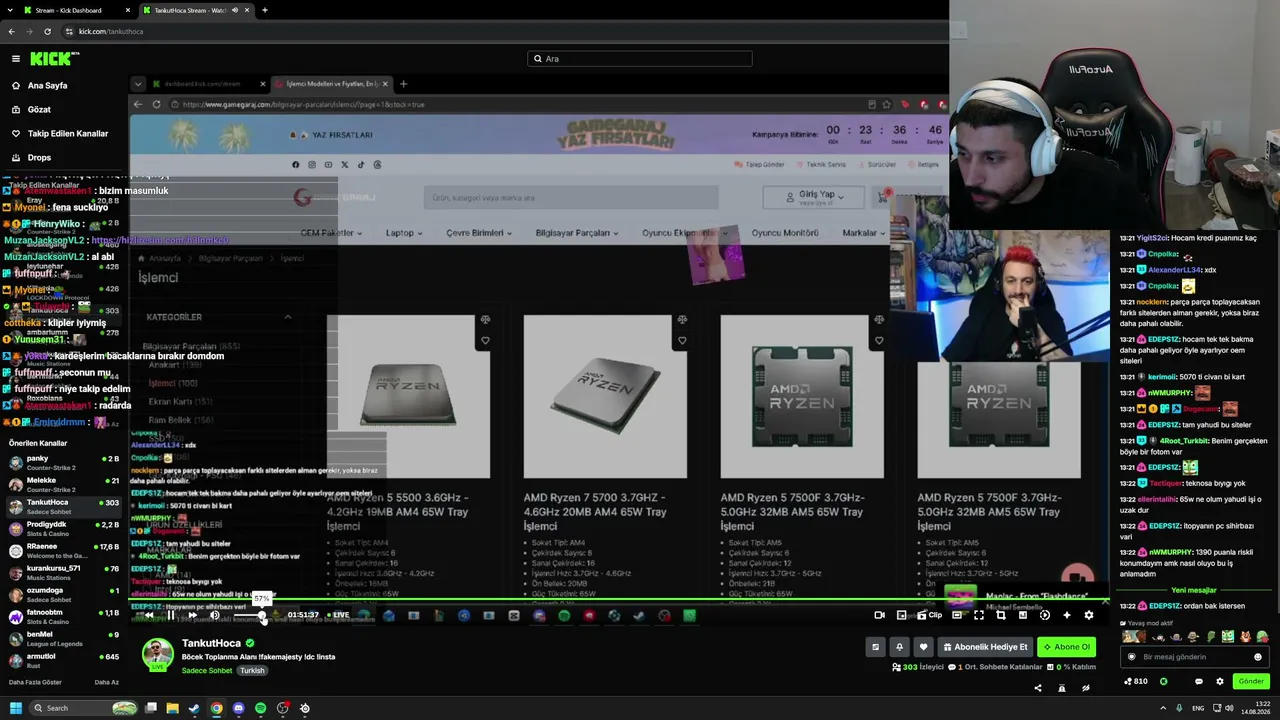This screenshot has height=720, width=1280.
Task: Toggle theater mode in the player
Action: (x=957, y=615)
